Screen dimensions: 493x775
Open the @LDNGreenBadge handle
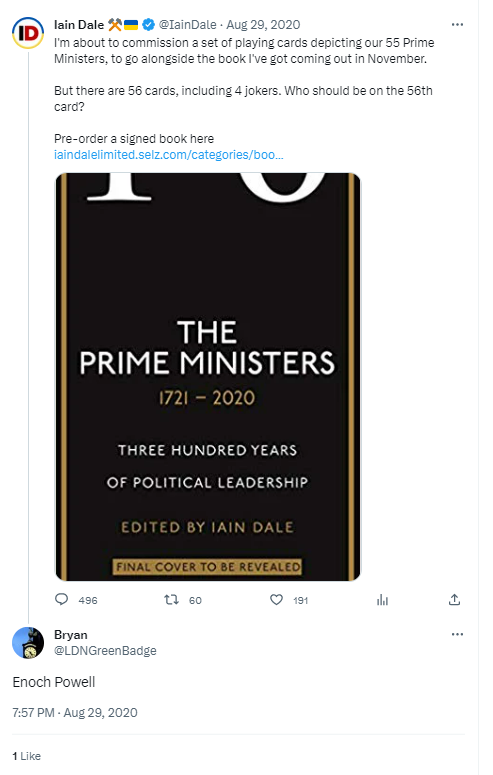(105, 650)
